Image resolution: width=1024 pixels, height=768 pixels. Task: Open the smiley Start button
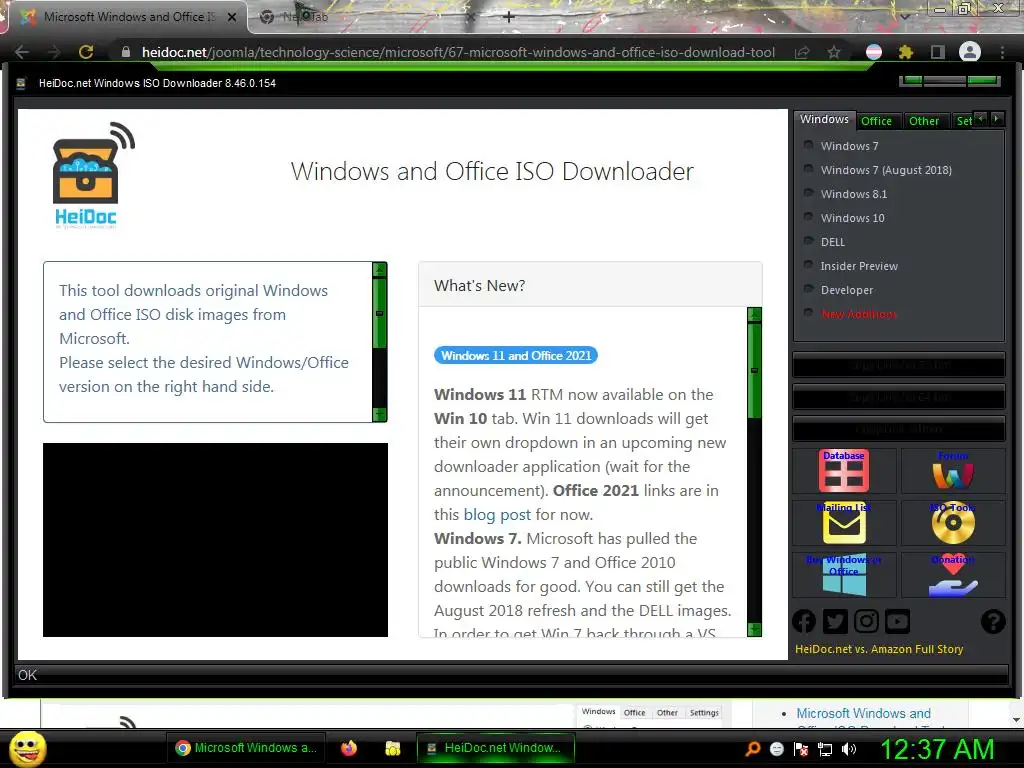tap(27, 748)
